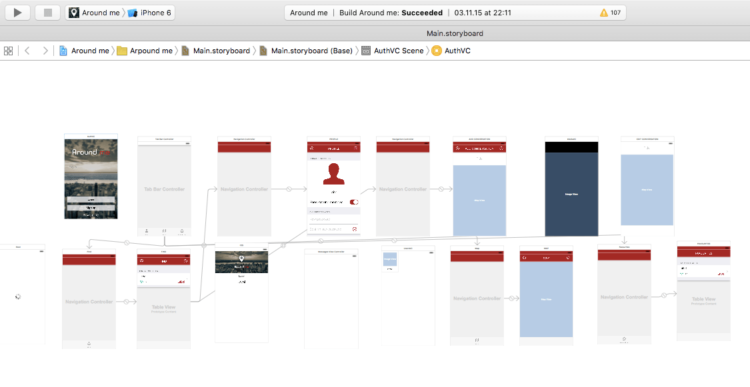
Task: Stop the running app with Stop button
Action: point(48,12)
